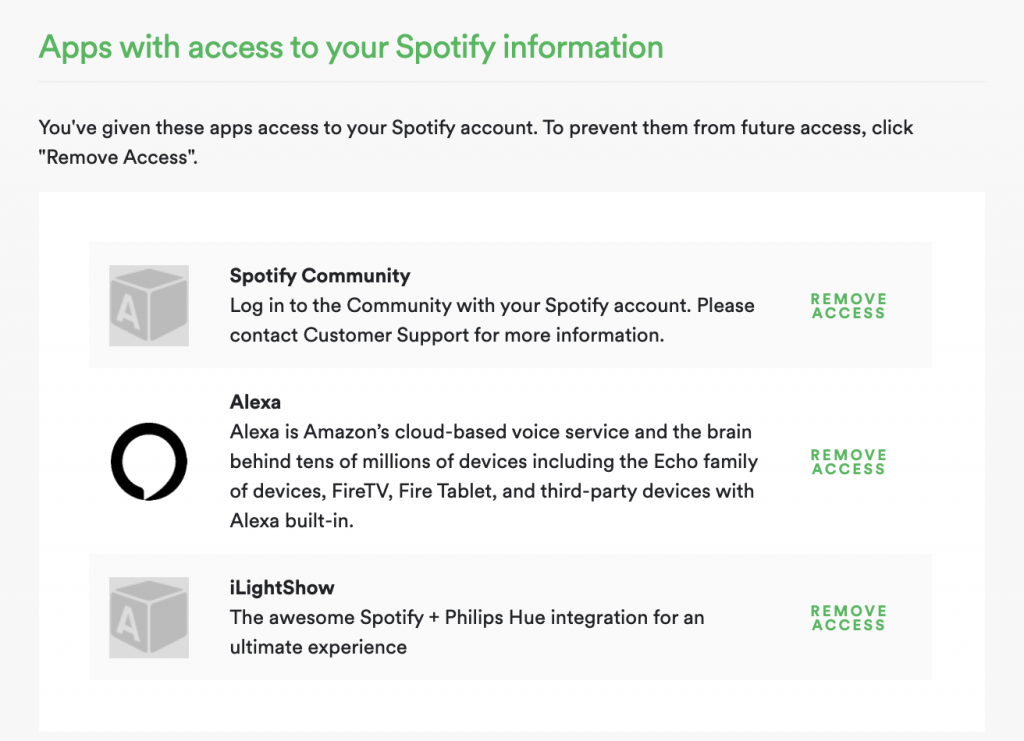
Task: Remove access for Alexa
Action: [x=848, y=462]
